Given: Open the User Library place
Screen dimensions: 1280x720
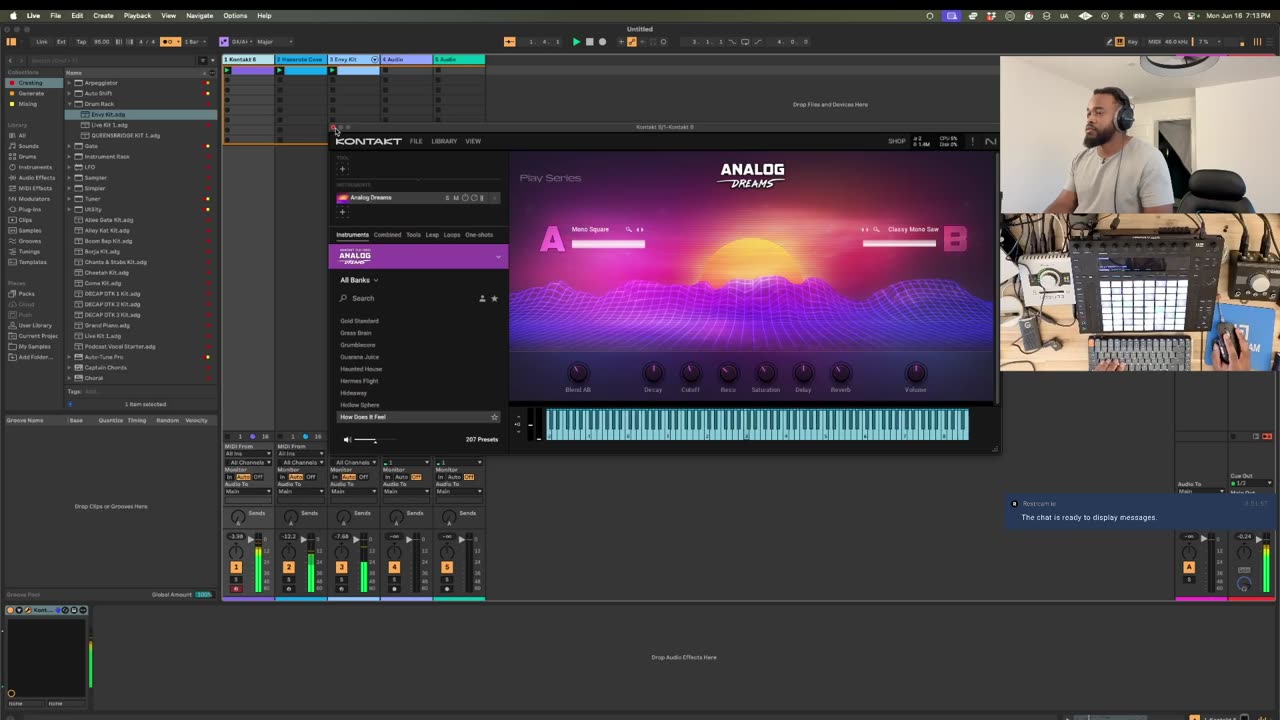Looking at the screenshot, I should 35,325.
